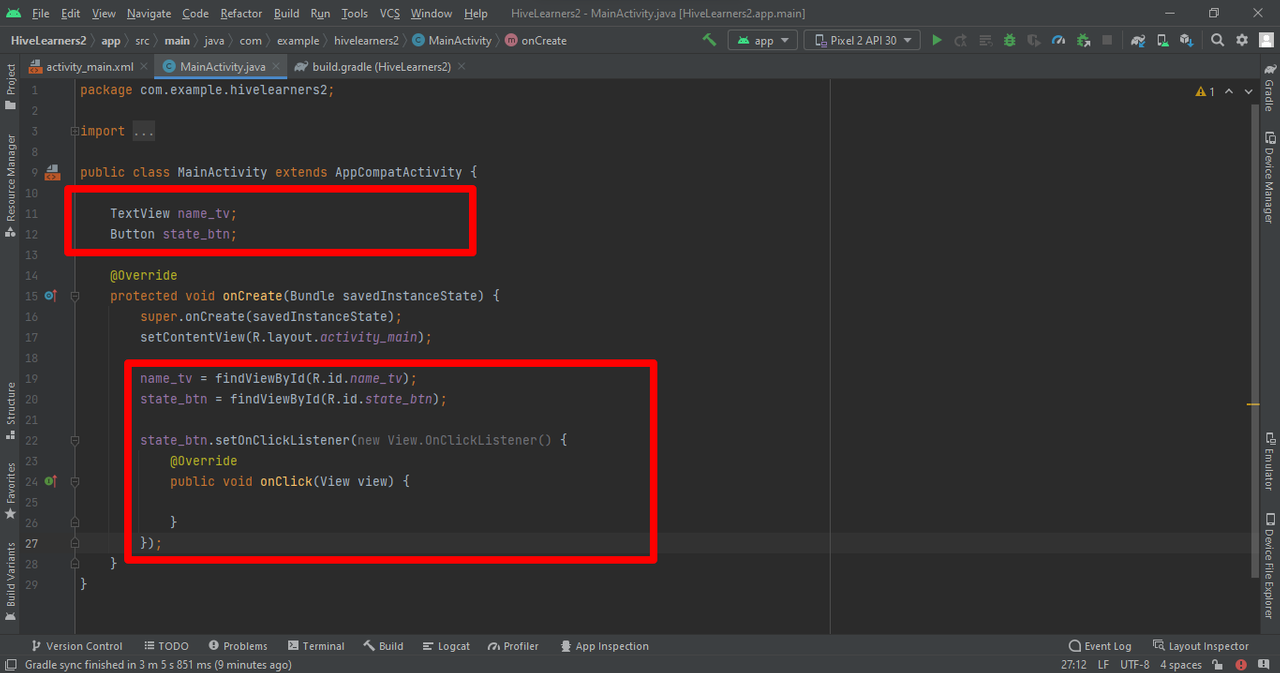Image resolution: width=1280 pixels, height=673 pixels.
Task: Click the Android Studio logo icon
Action: tap(13, 13)
